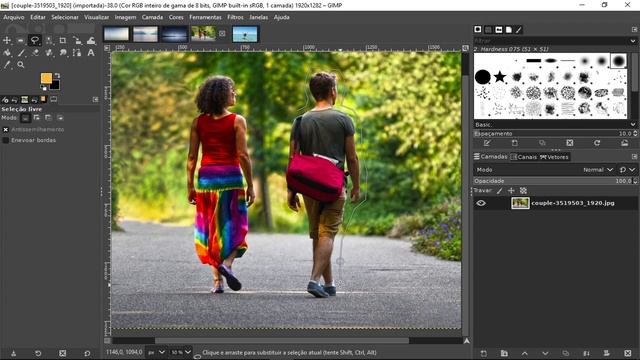Open Selecionar menu
This screenshot has height=360, width=640.
pos(64,17)
